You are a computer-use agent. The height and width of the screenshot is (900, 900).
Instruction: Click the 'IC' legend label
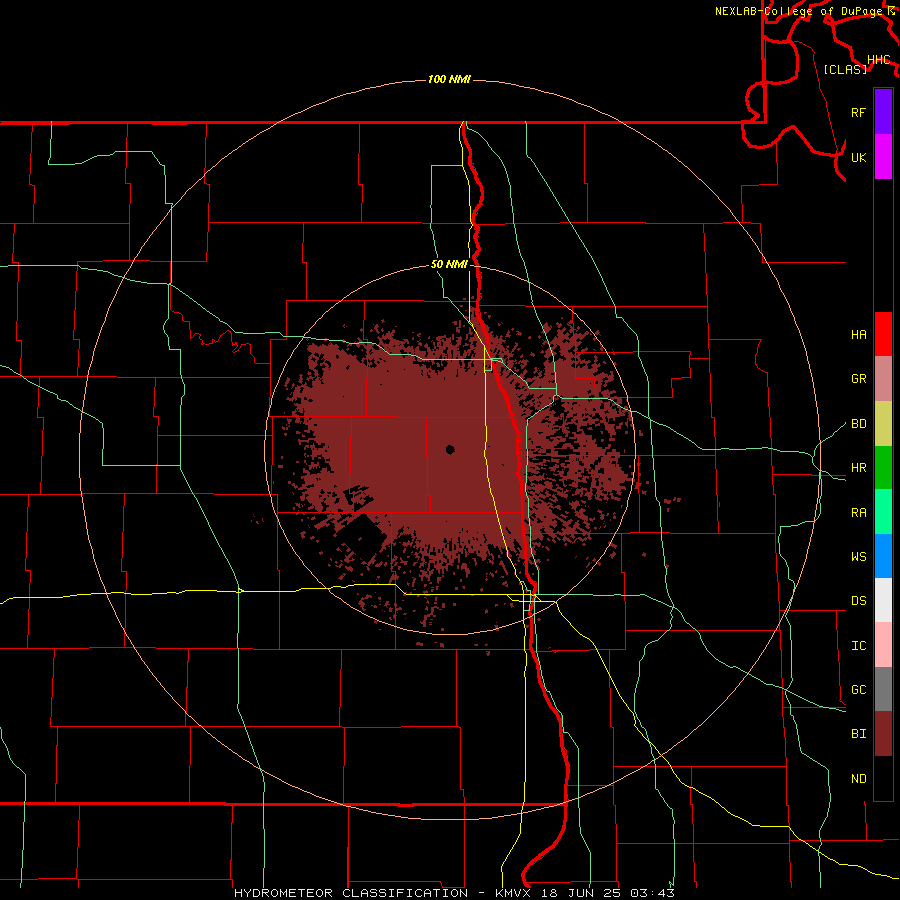[x=859, y=646]
